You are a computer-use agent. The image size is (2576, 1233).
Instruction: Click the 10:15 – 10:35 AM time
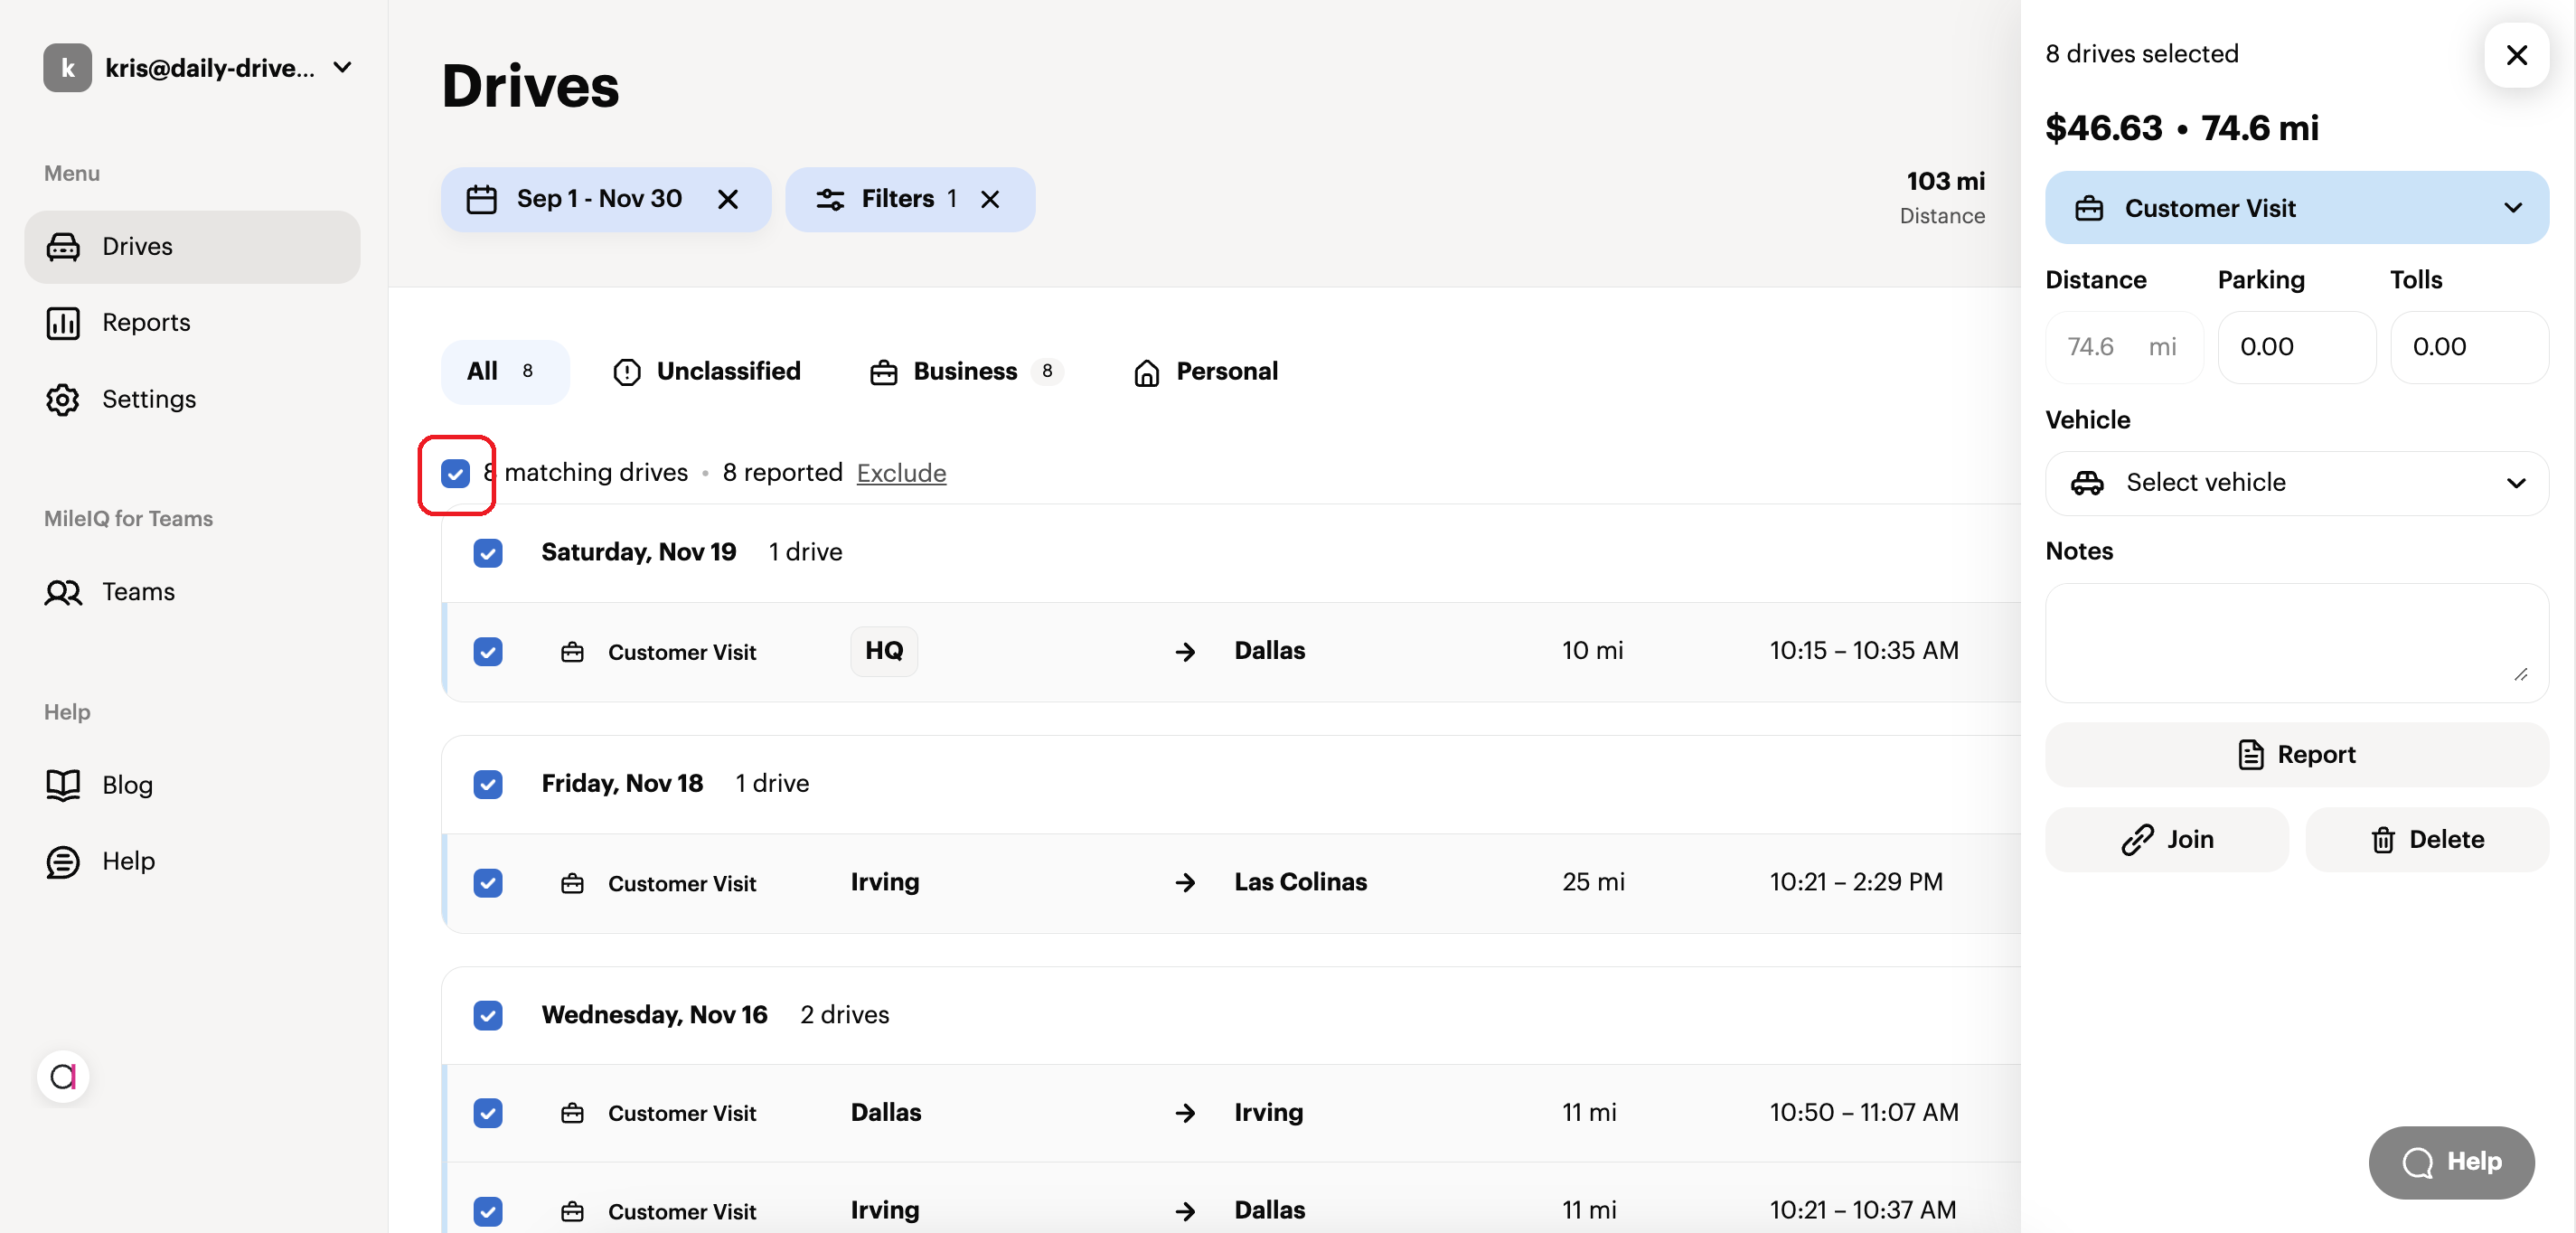1864,651
